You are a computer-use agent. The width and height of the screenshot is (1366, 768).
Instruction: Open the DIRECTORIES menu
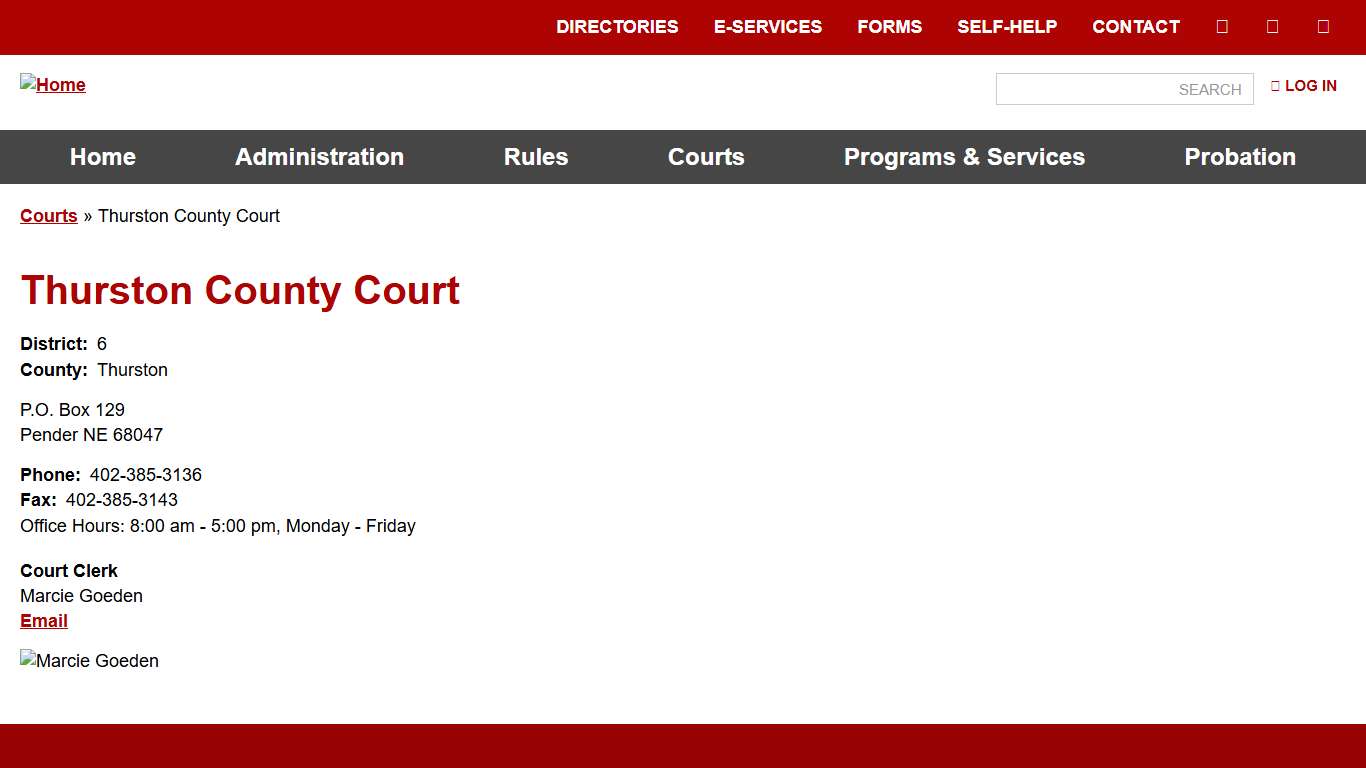617,27
